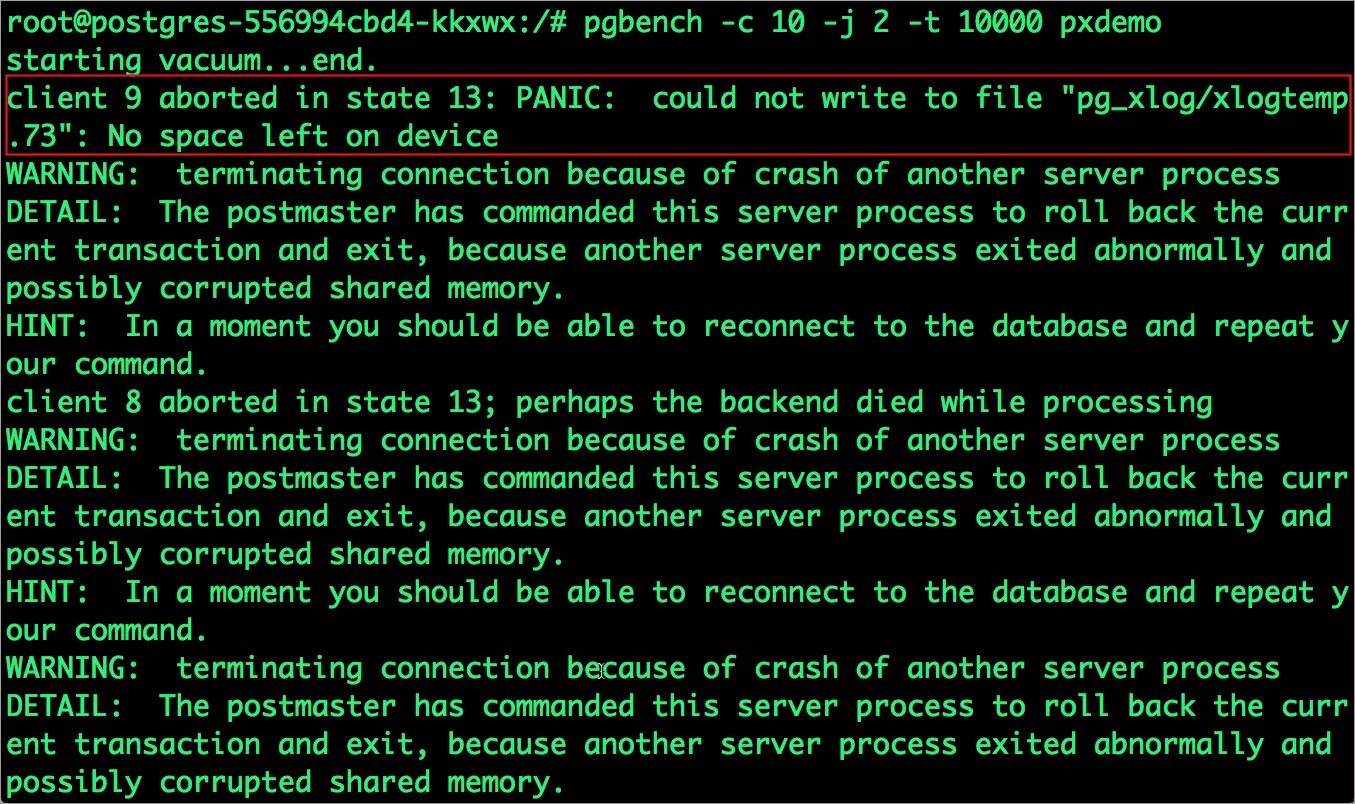
Task: Click the 'starting vacuum...end.' output line
Action: click(x=192, y=60)
